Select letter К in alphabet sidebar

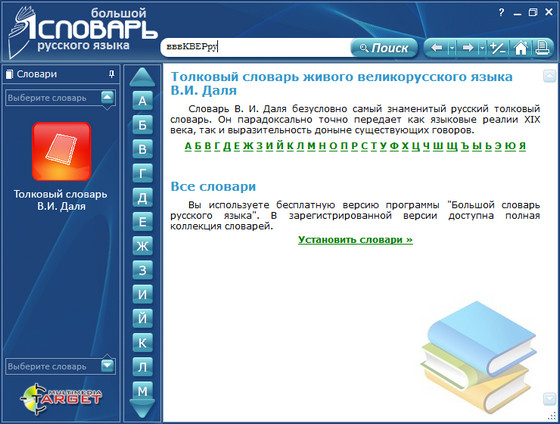(142, 343)
